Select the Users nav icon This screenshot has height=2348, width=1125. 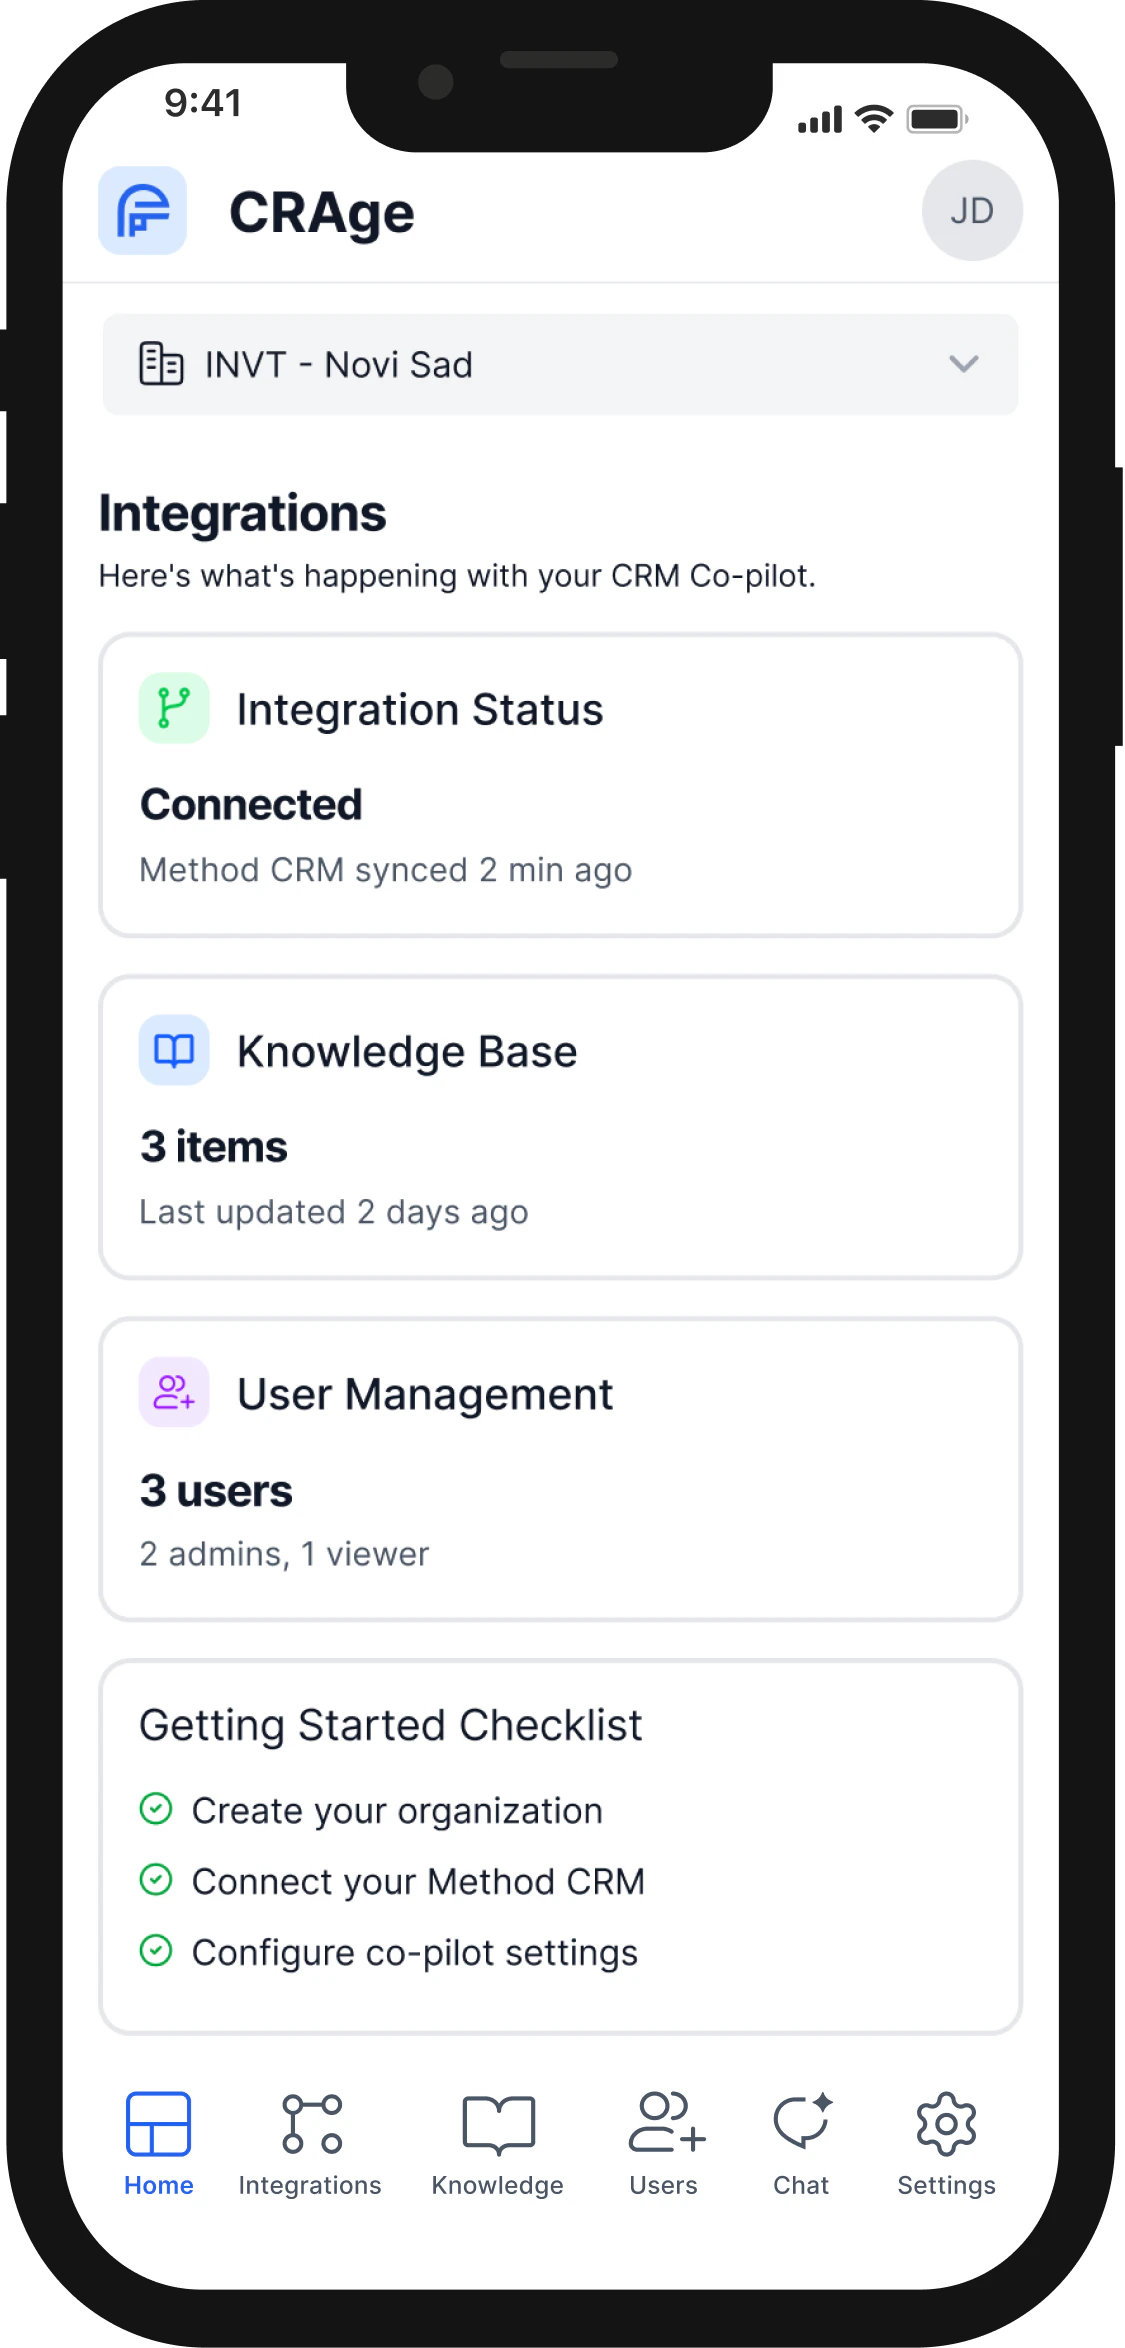pos(663,2123)
